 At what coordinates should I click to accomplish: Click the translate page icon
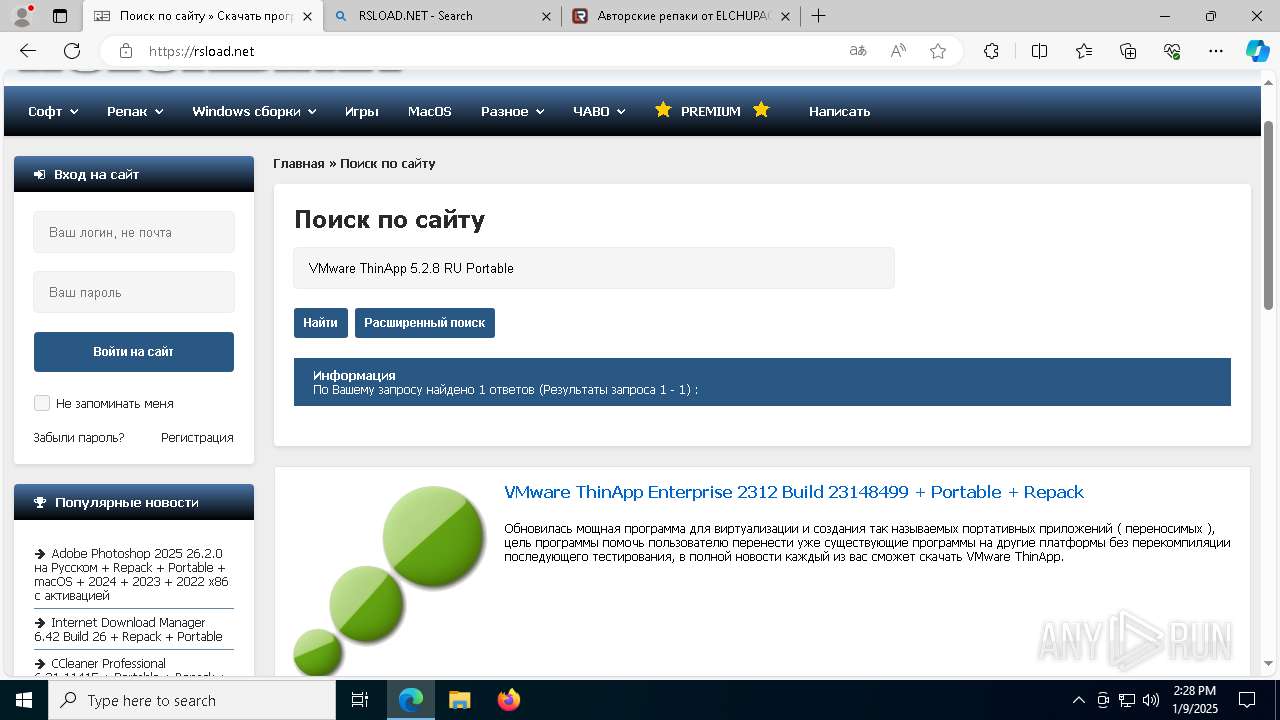[x=858, y=51]
